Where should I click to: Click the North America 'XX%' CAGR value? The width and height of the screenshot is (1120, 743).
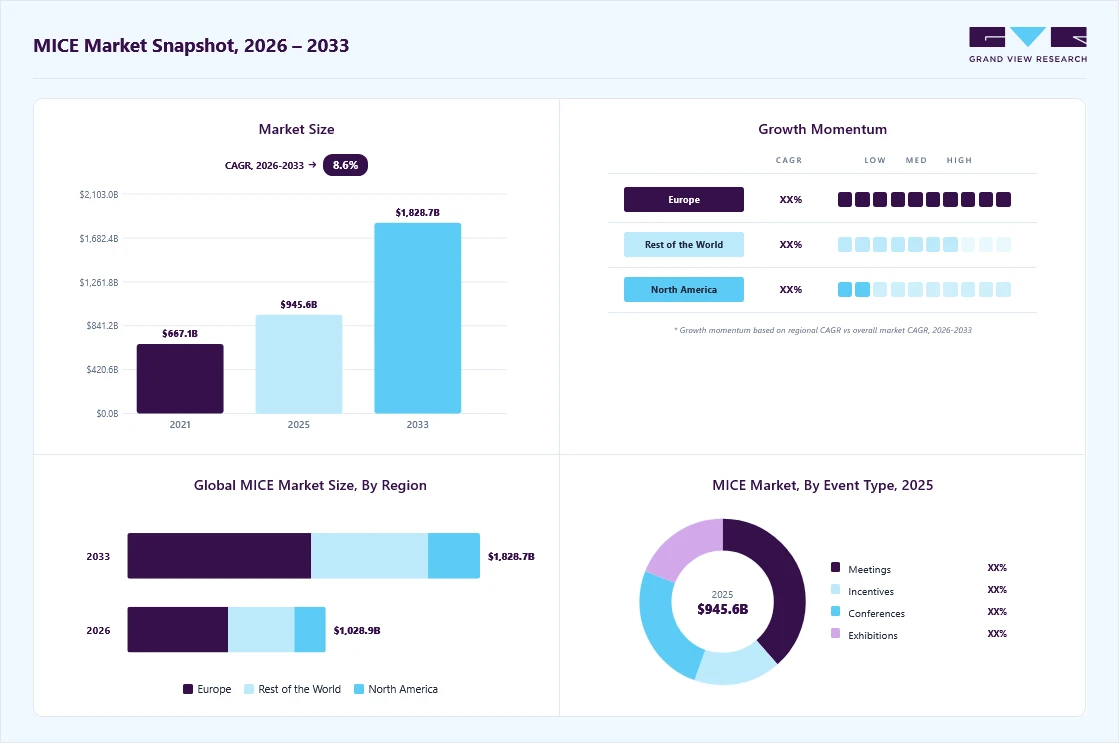tap(791, 289)
